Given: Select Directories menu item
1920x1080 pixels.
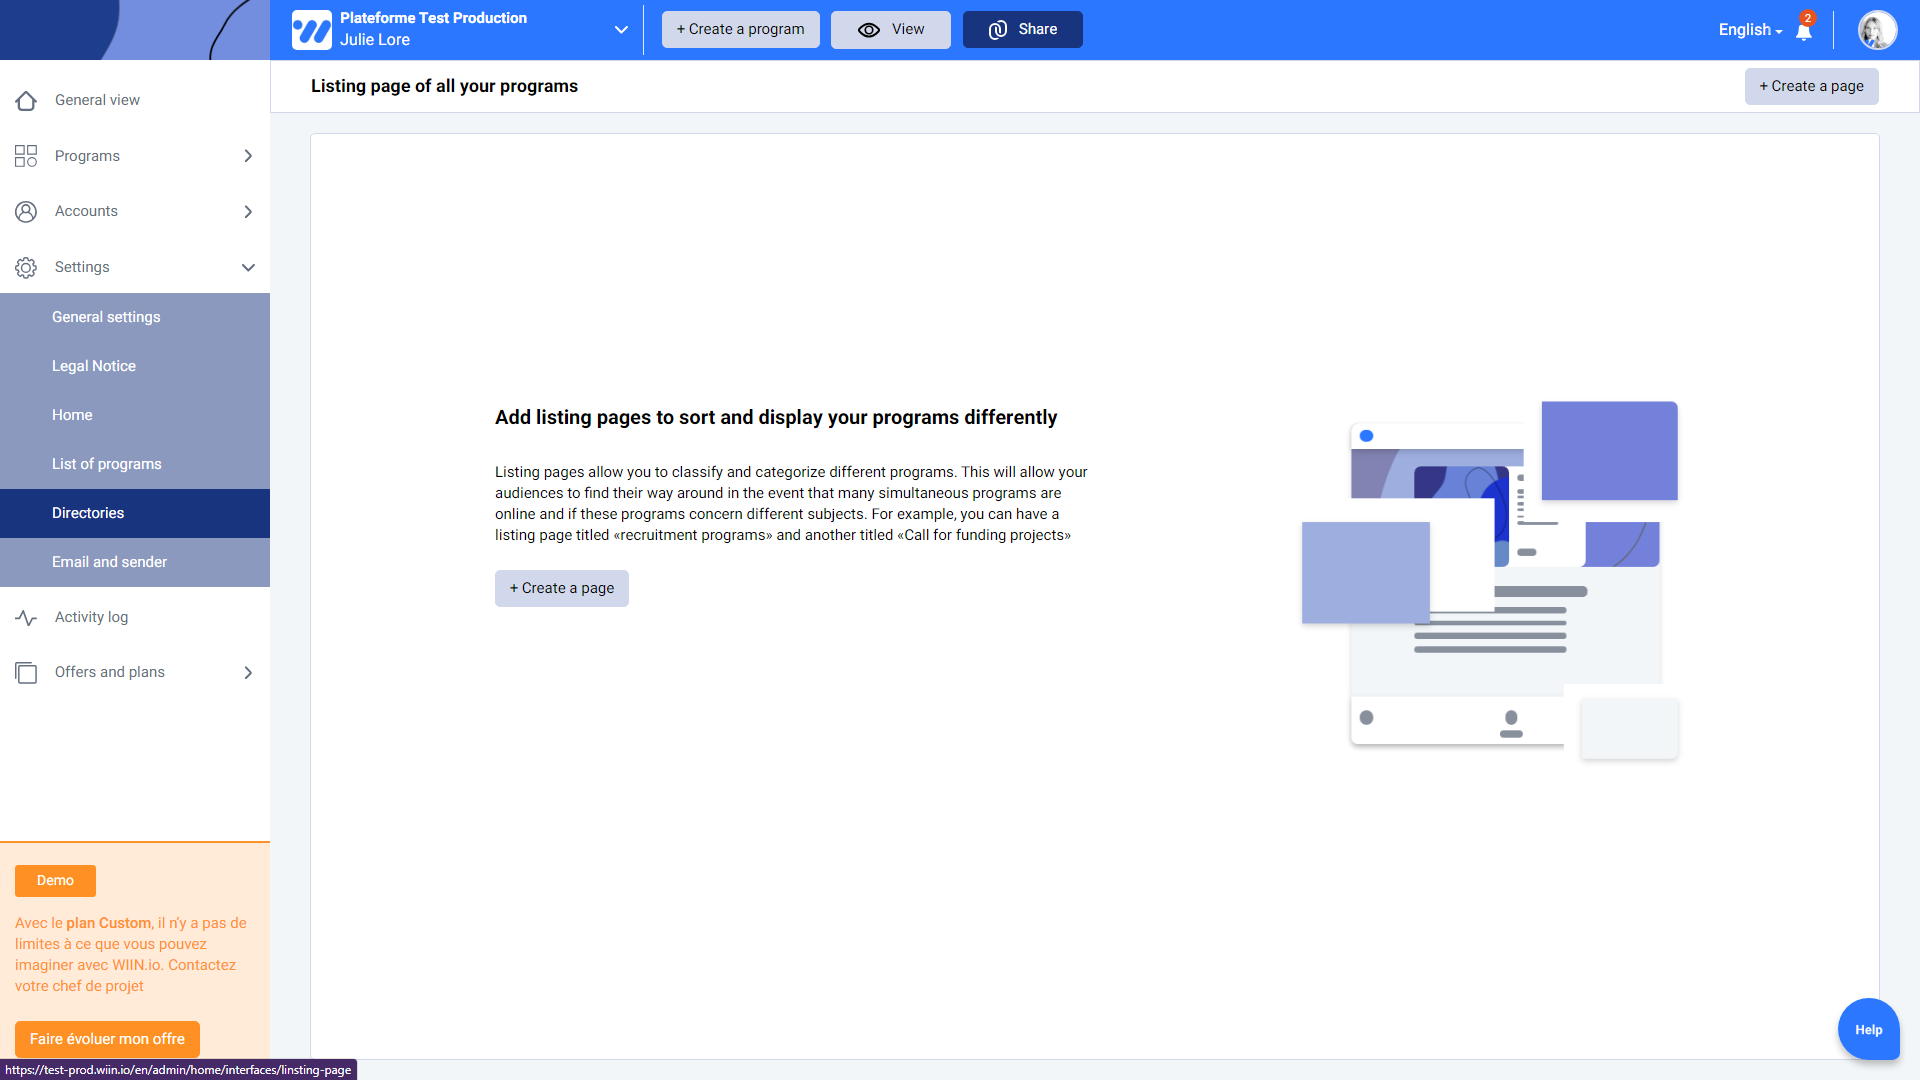Looking at the screenshot, I should (135, 513).
